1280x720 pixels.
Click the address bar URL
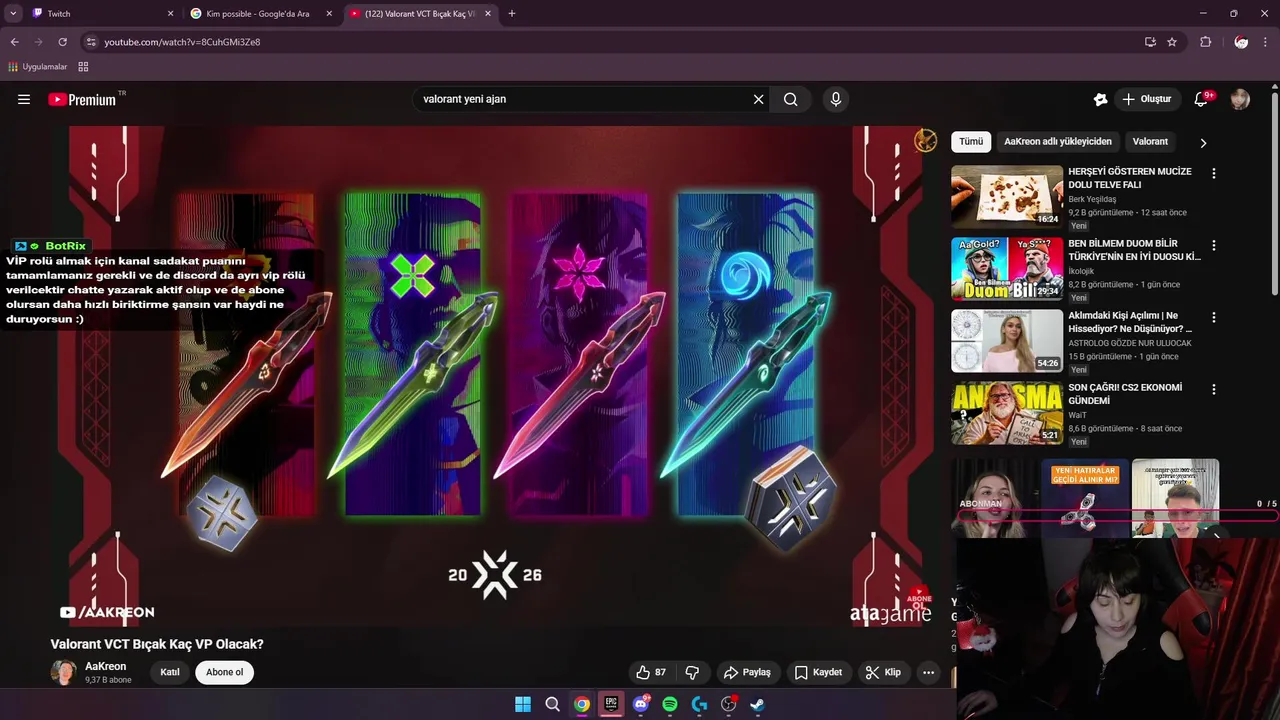point(182,42)
